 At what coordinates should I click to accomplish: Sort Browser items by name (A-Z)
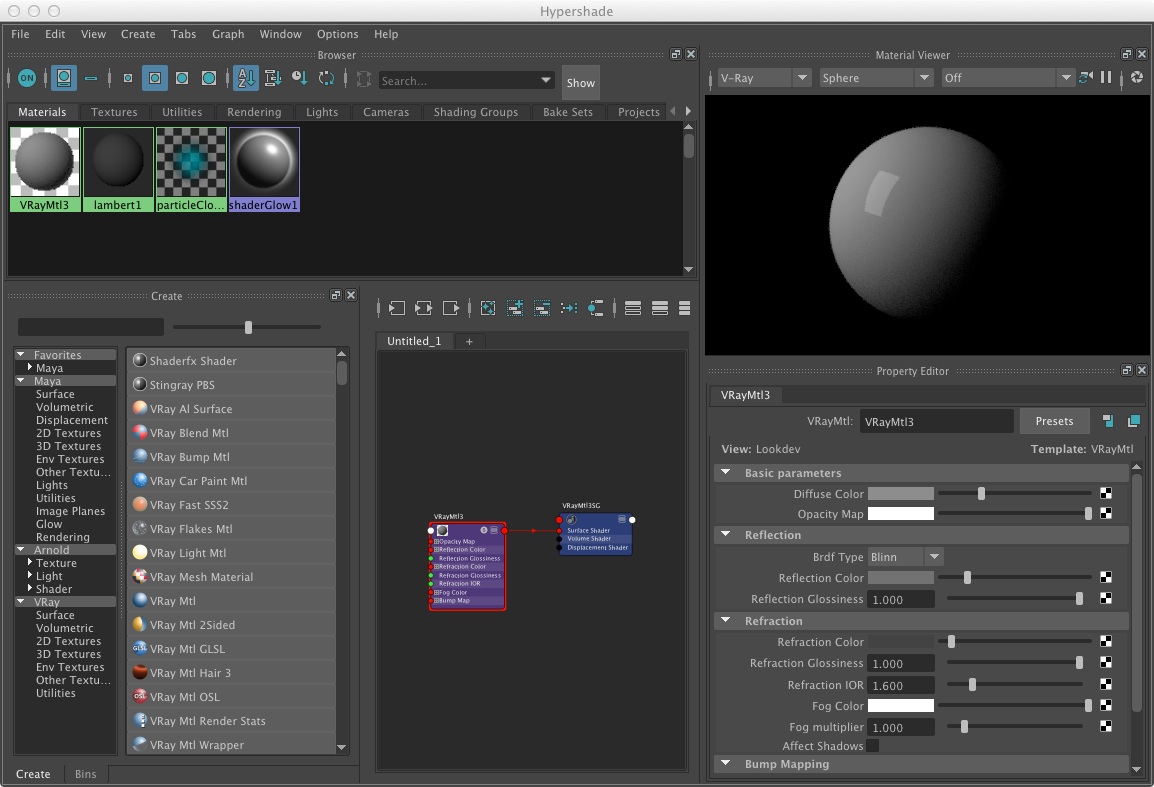[246, 78]
